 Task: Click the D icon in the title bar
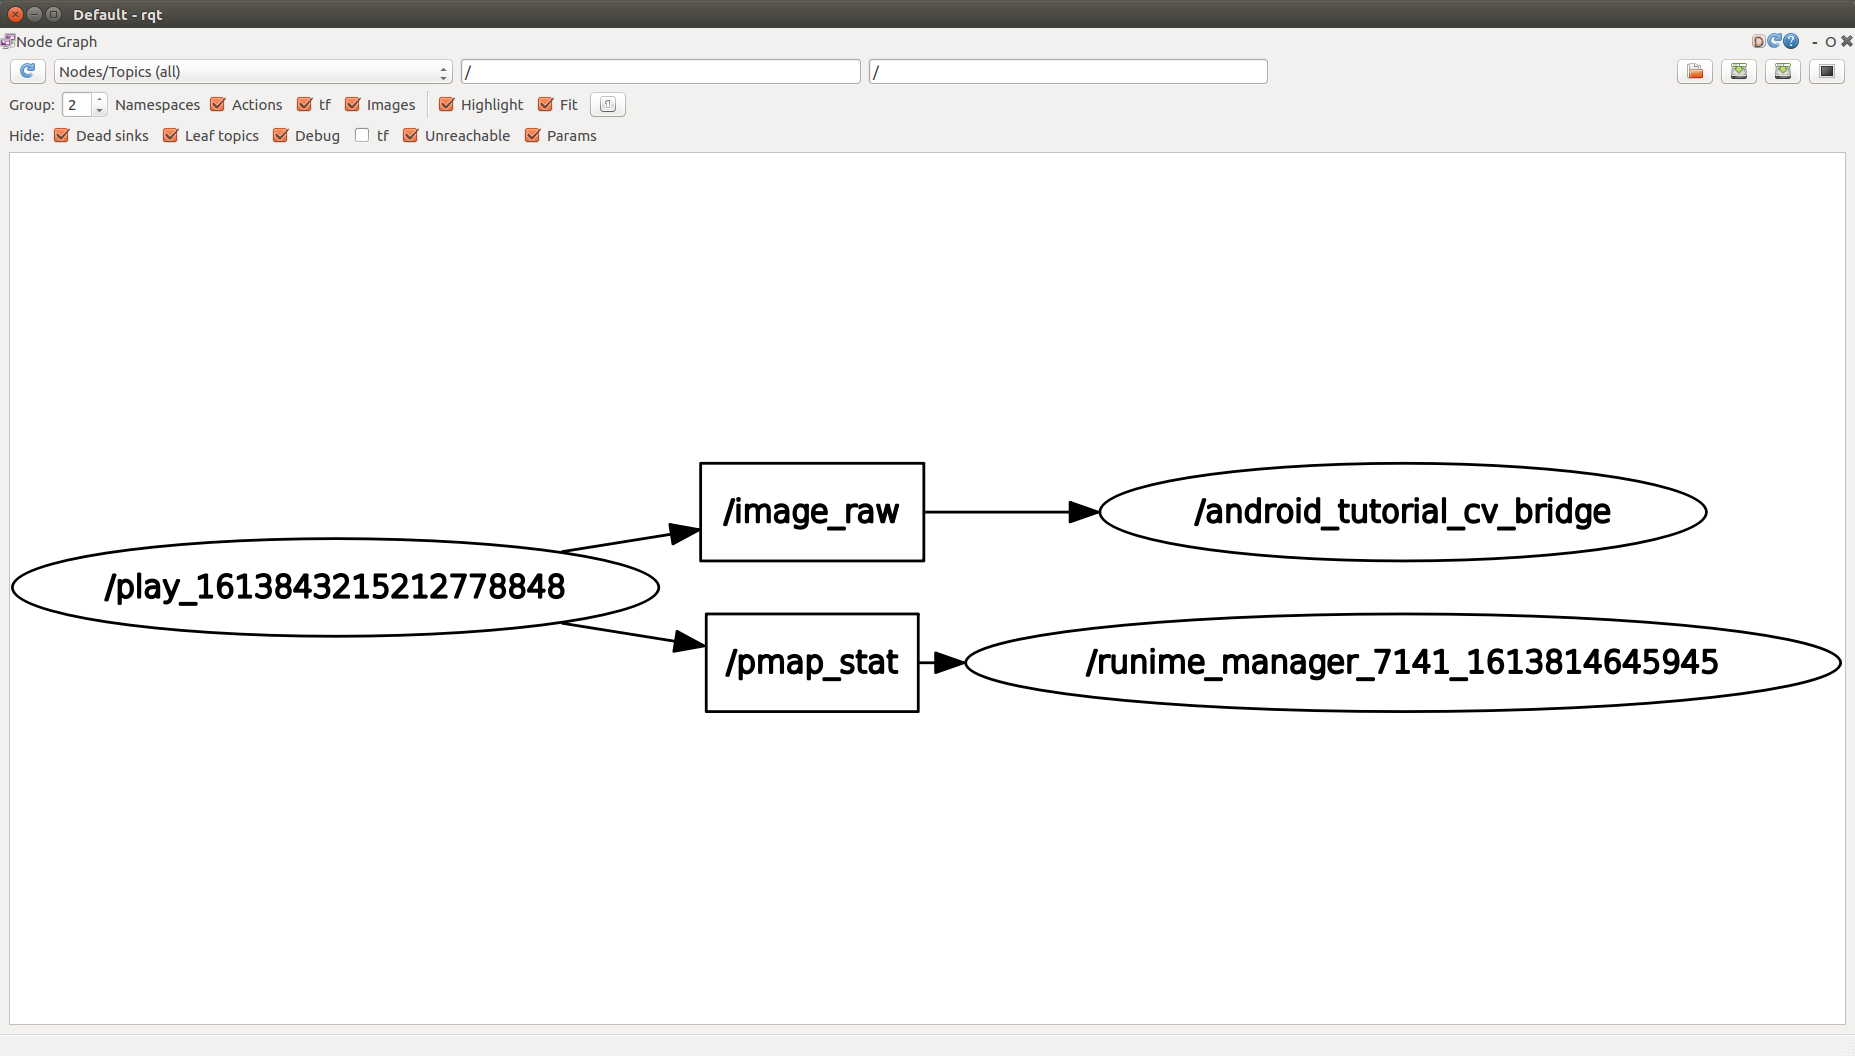tap(1758, 41)
